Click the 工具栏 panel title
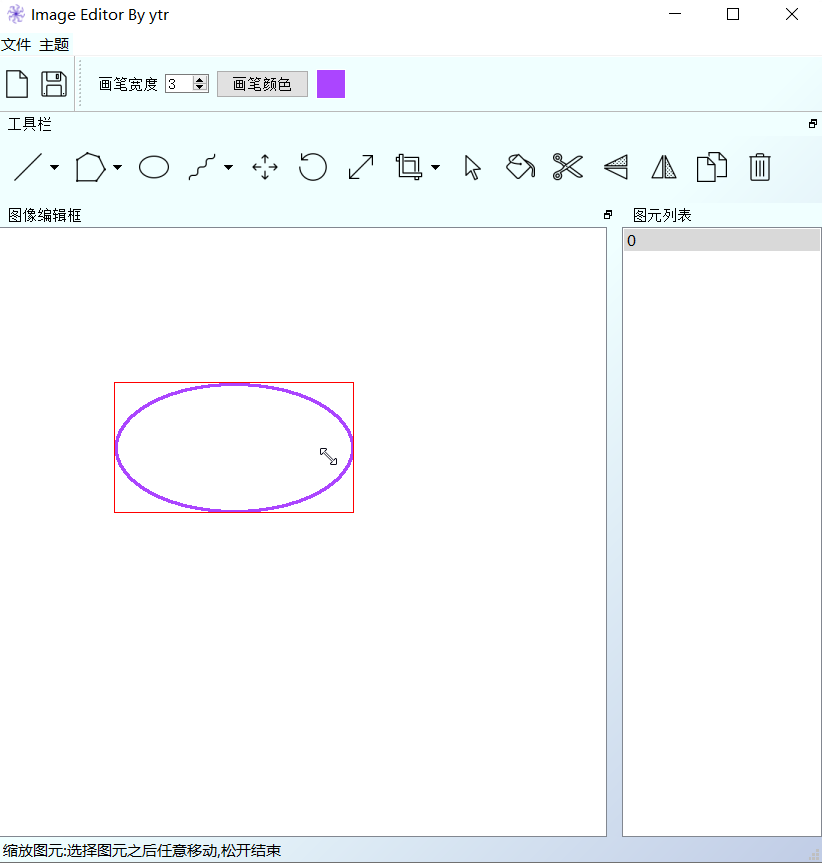The width and height of the screenshot is (822, 863). pos(30,124)
